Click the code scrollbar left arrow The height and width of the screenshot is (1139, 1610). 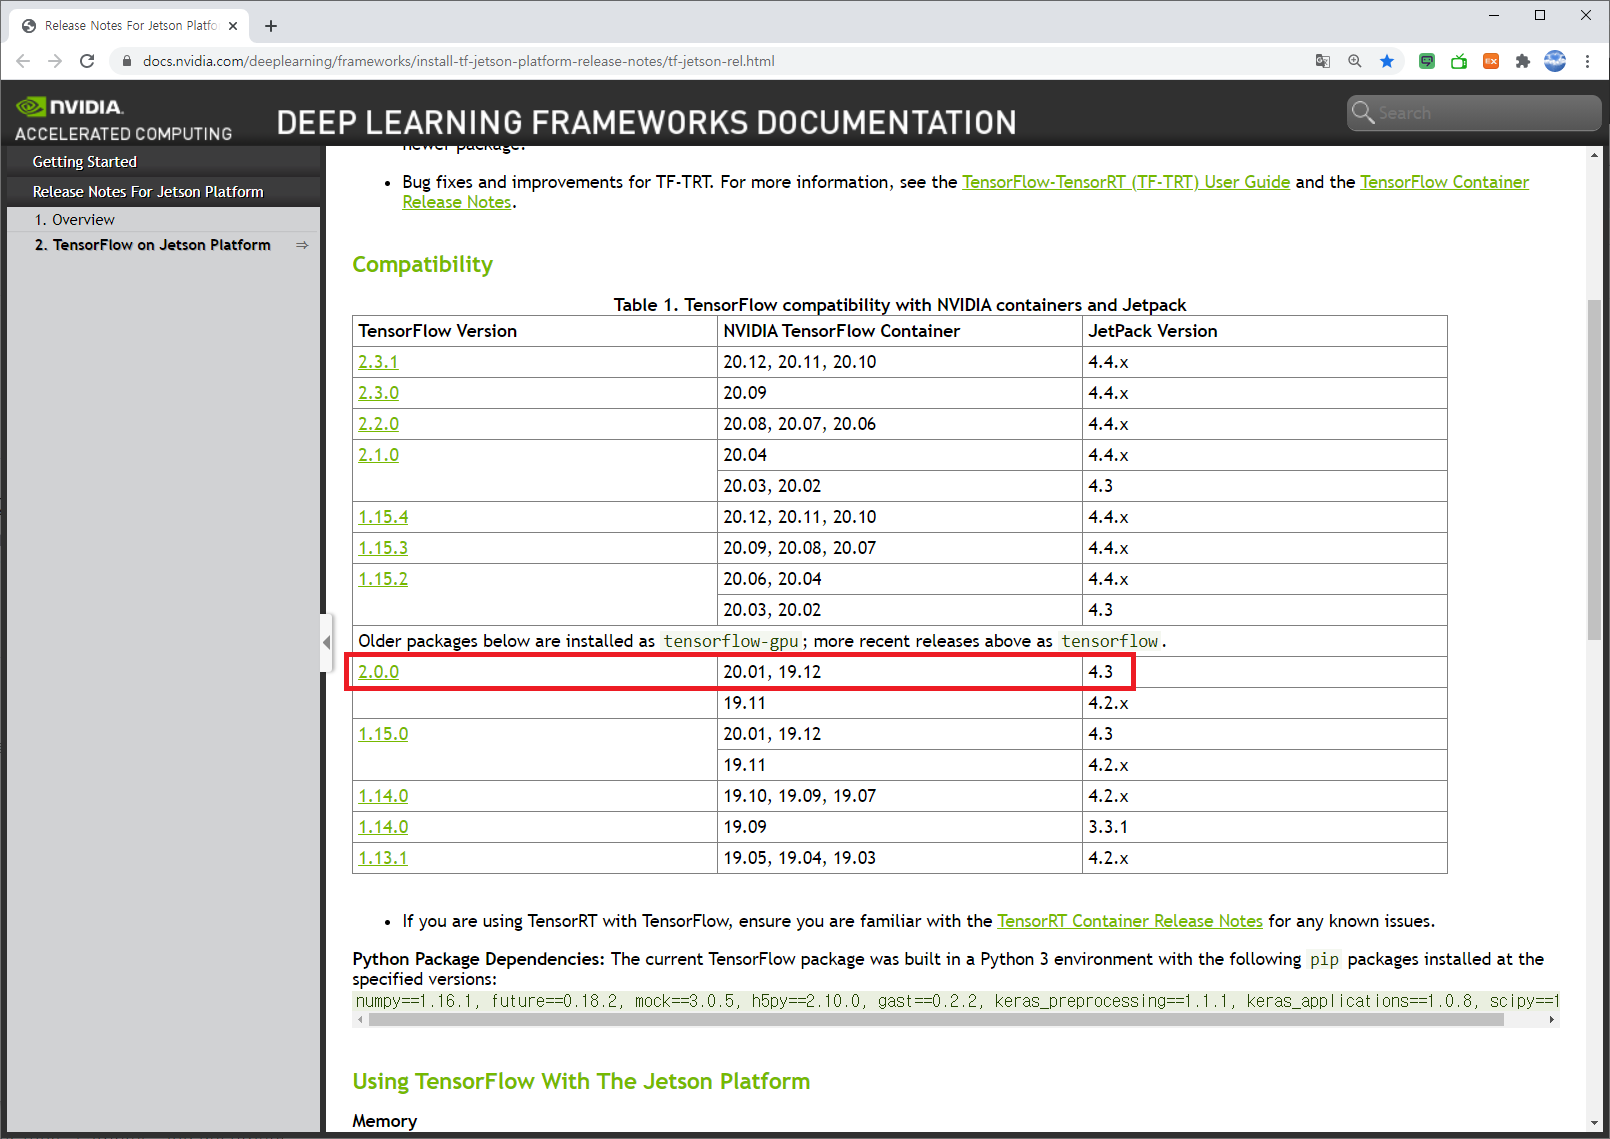[x=360, y=1020]
